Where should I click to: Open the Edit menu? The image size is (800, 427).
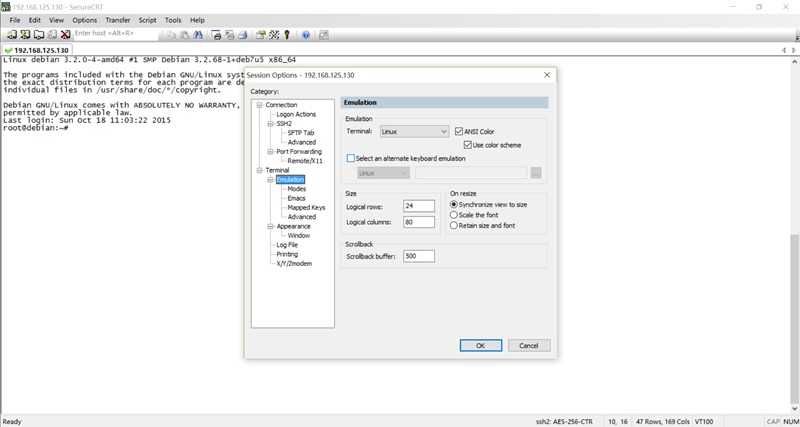click(x=35, y=20)
